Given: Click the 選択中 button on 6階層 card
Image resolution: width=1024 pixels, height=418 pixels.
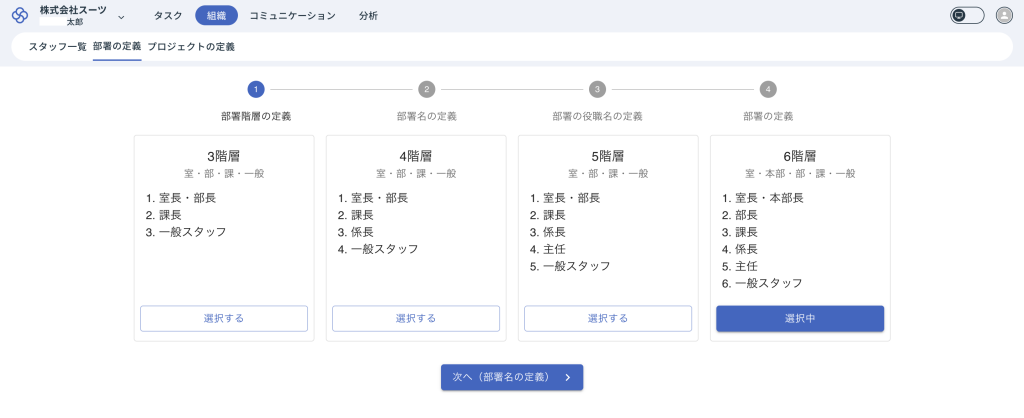Looking at the screenshot, I should (800, 318).
